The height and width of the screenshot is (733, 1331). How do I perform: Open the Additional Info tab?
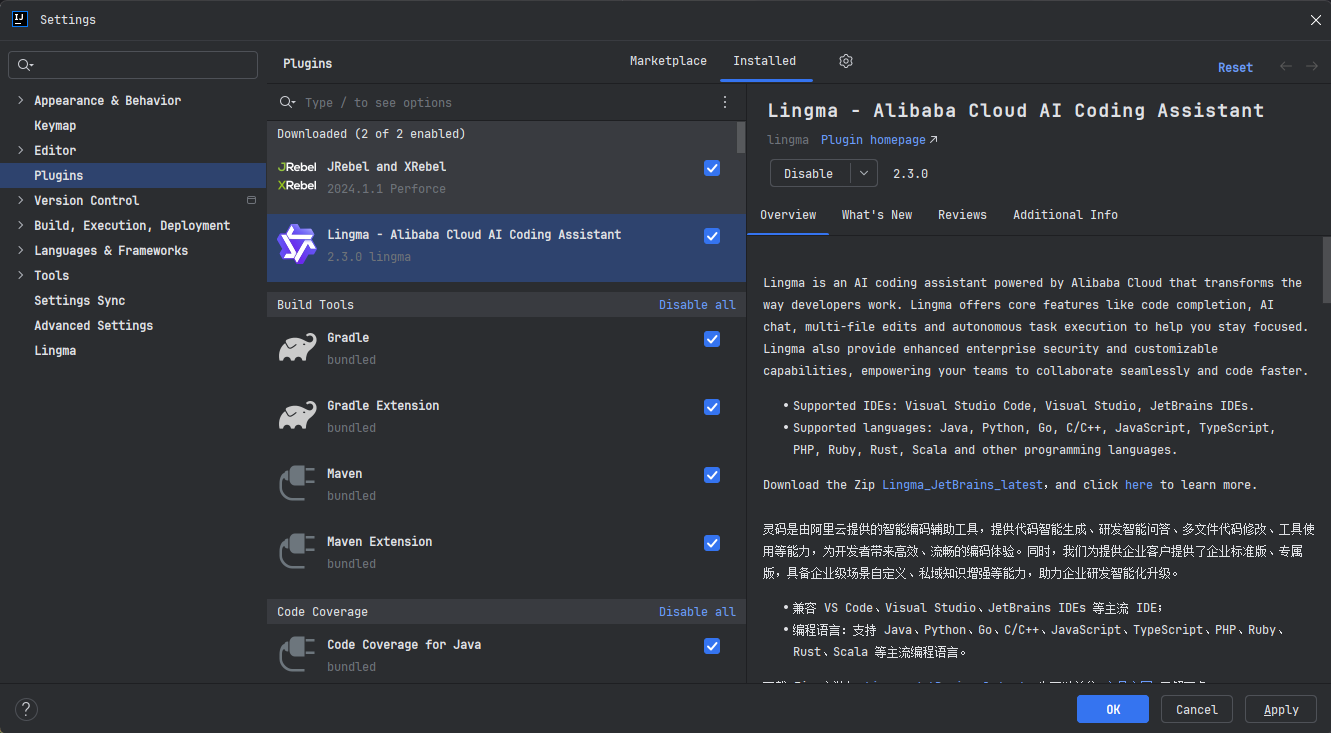click(1065, 215)
